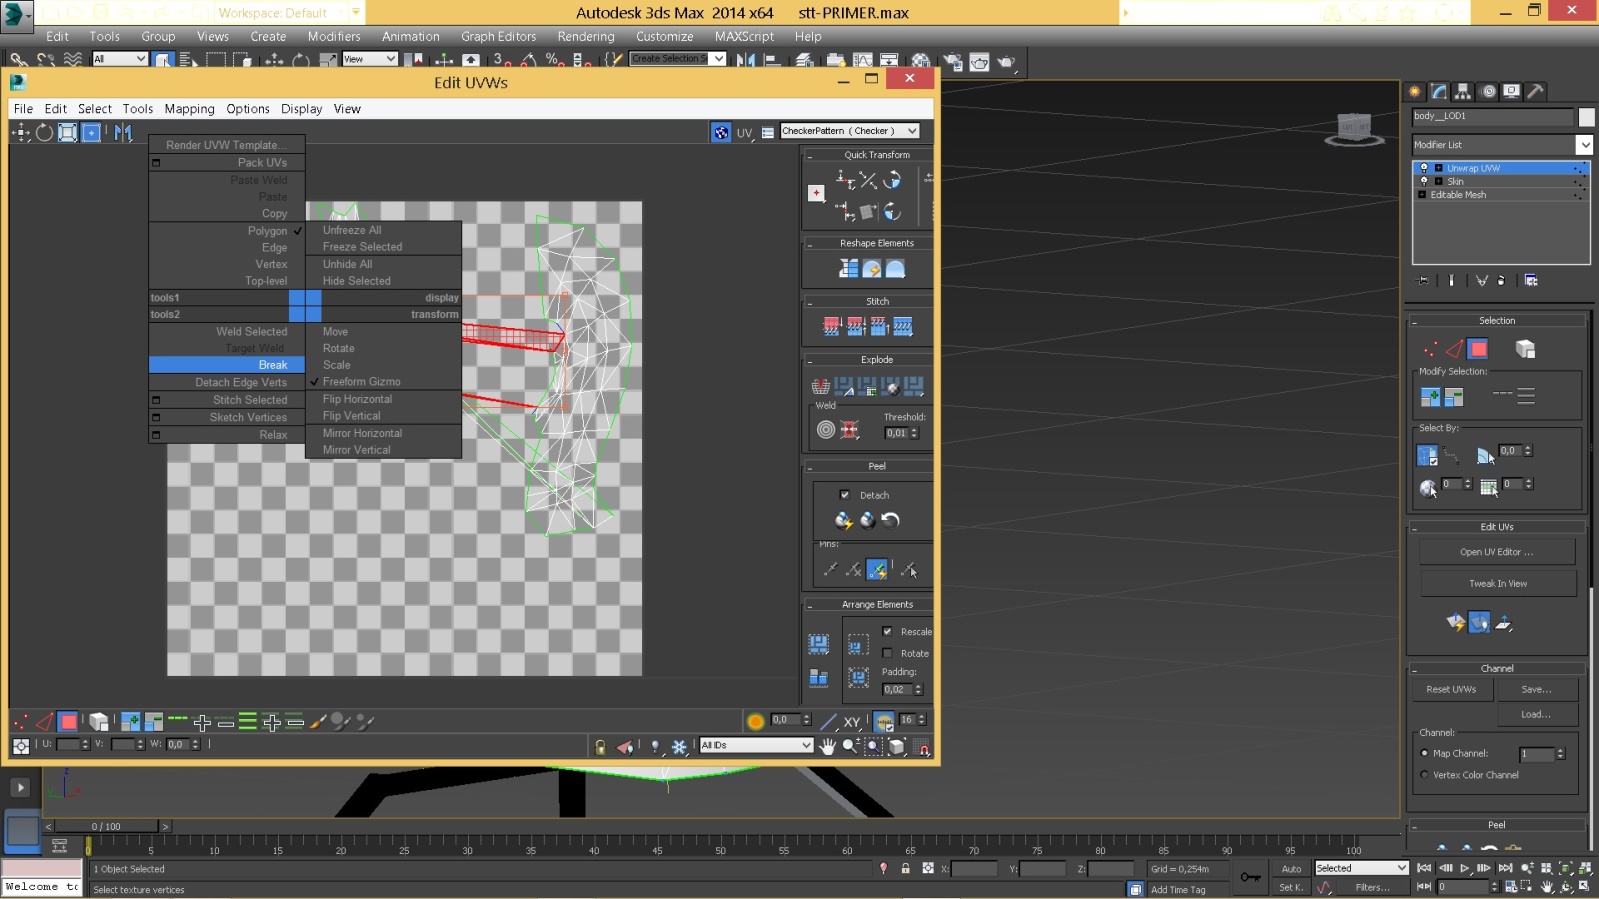Image resolution: width=1599 pixels, height=899 pixels.
Task: Click the Tweak In View button
Action: point(1497,583)
